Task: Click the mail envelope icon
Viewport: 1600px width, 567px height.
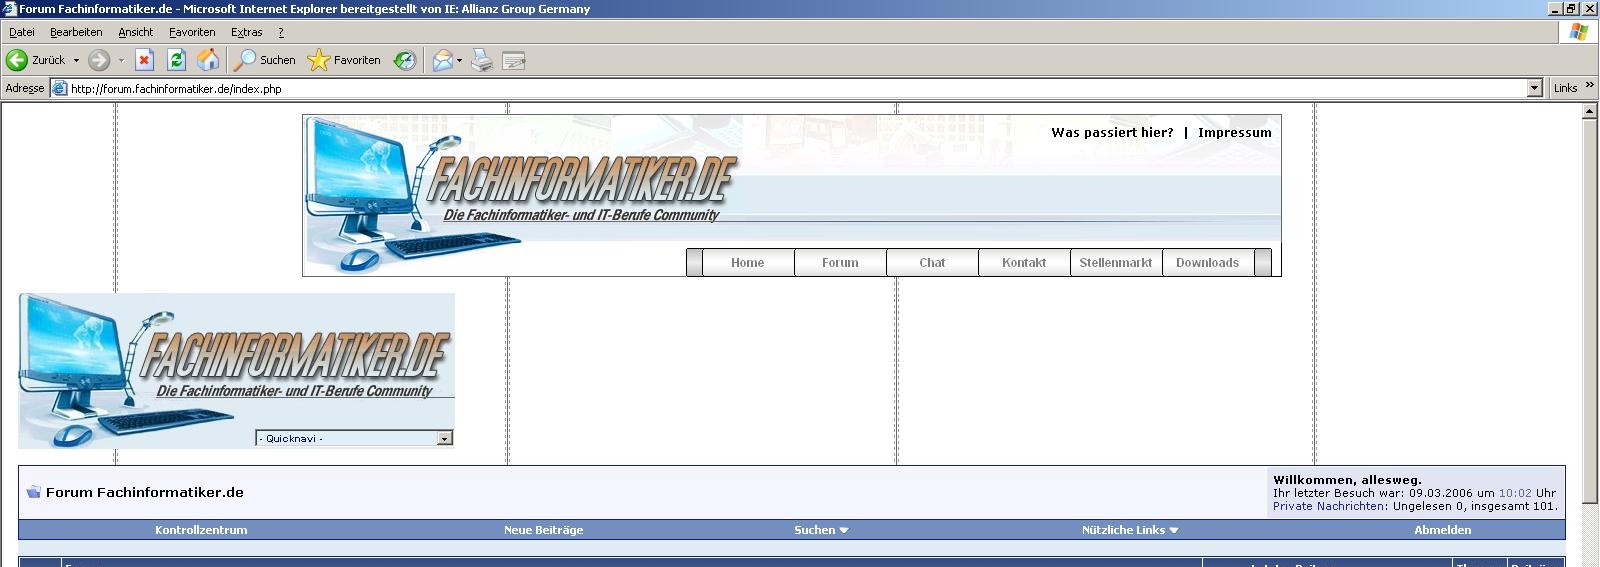Action: point(442,60)
